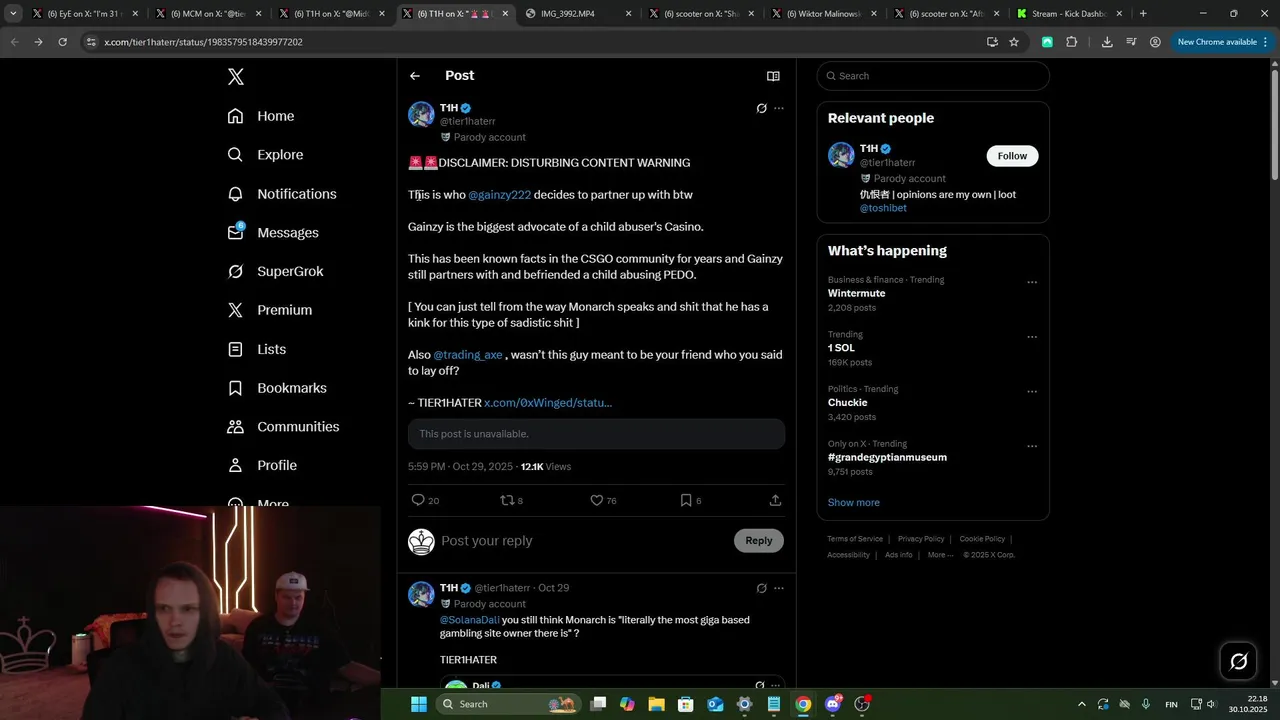Click the Reply button
The image size is (1280, 720).
point(759,541)
